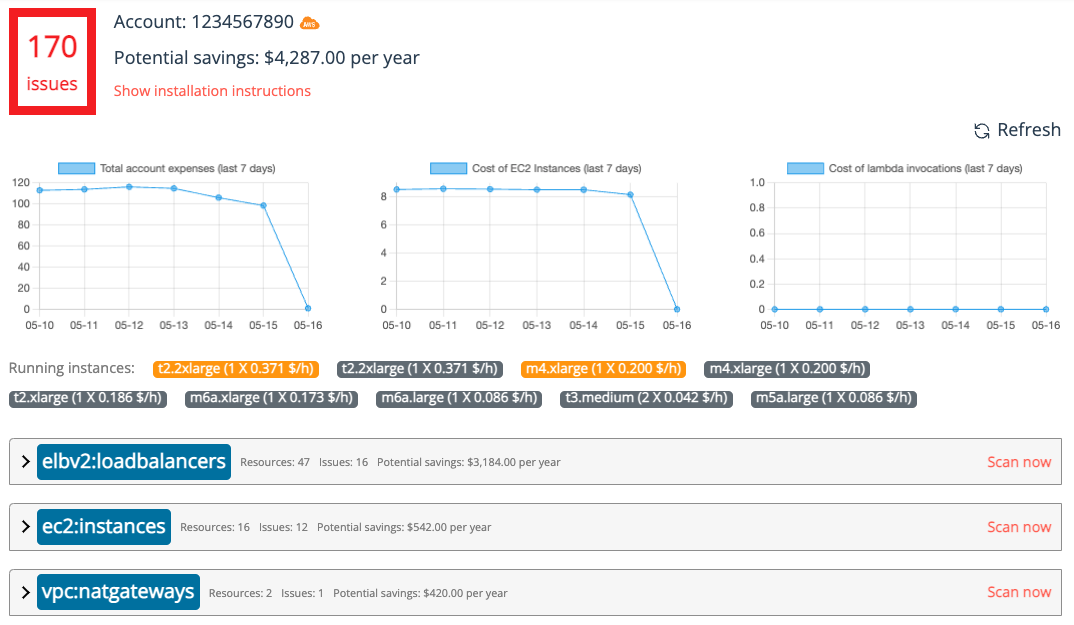The image size is (1074, 625).
Task: Open Show installation instructions link
Action: (x=212, y=91)
